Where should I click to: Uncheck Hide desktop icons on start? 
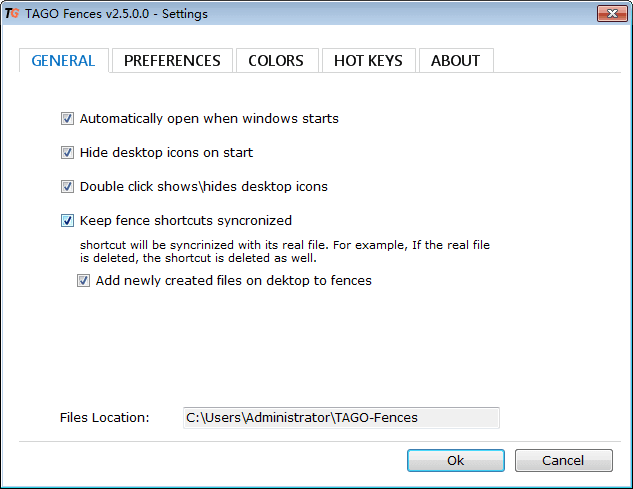point(68,153)
